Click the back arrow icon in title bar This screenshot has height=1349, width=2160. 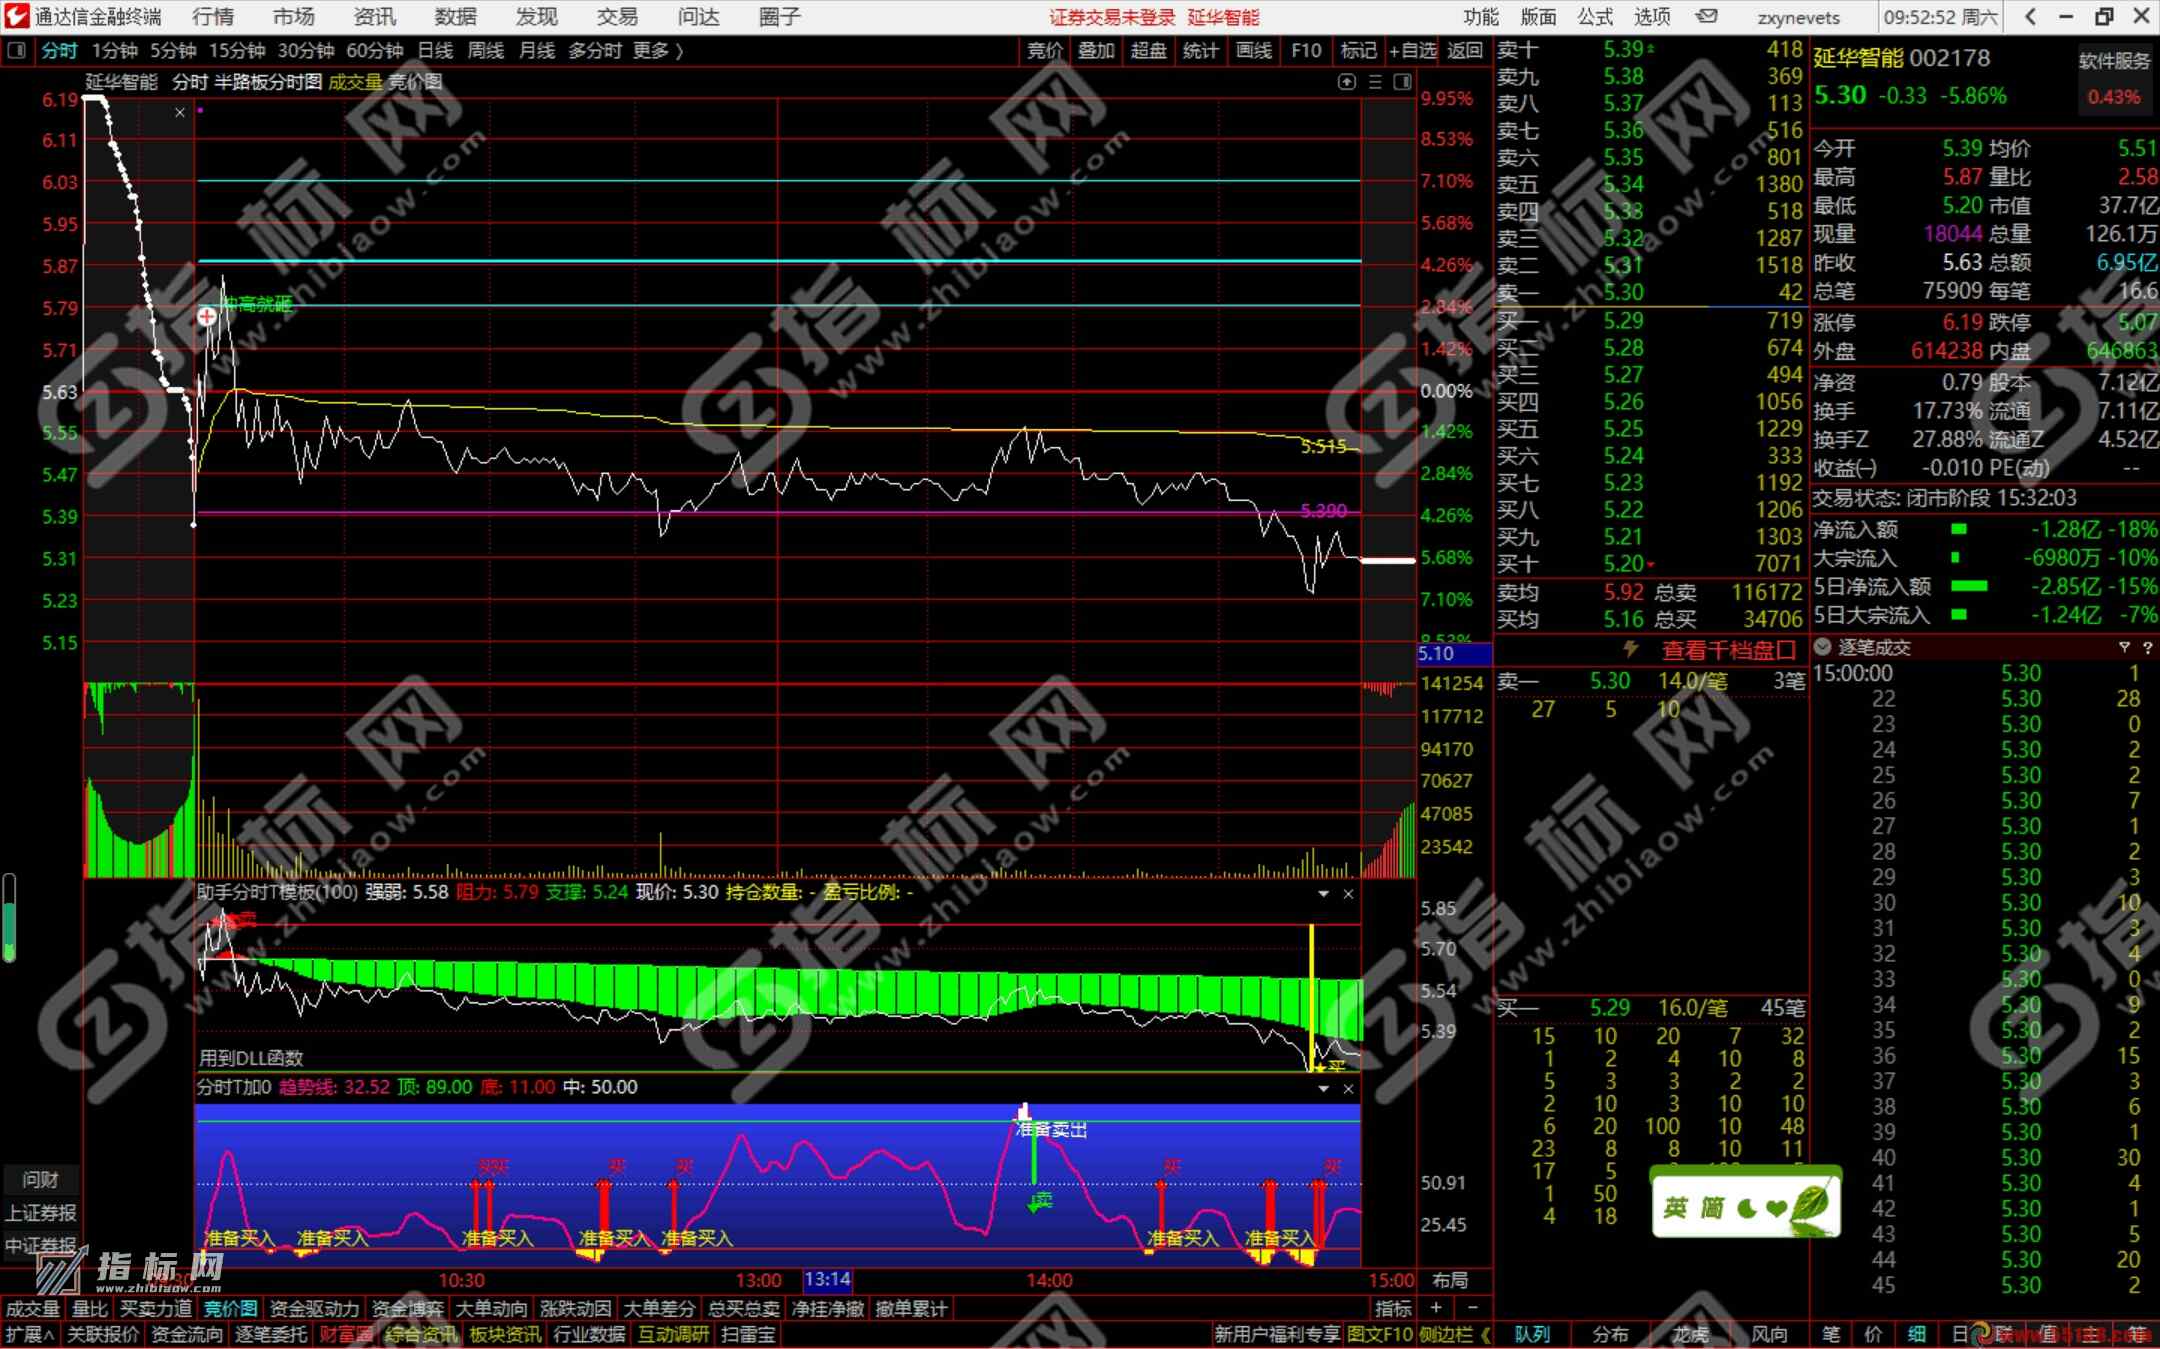[2030, 17]
